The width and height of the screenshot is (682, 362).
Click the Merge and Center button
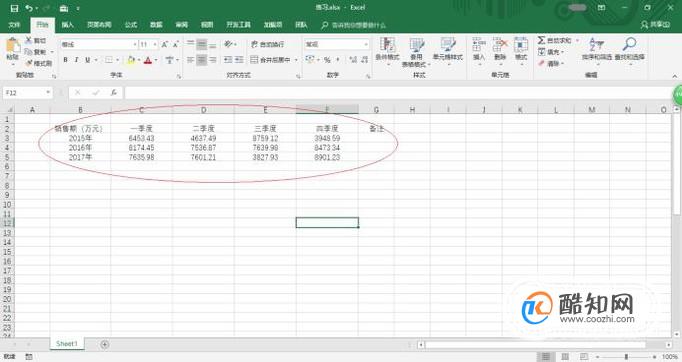click(271, 60)
